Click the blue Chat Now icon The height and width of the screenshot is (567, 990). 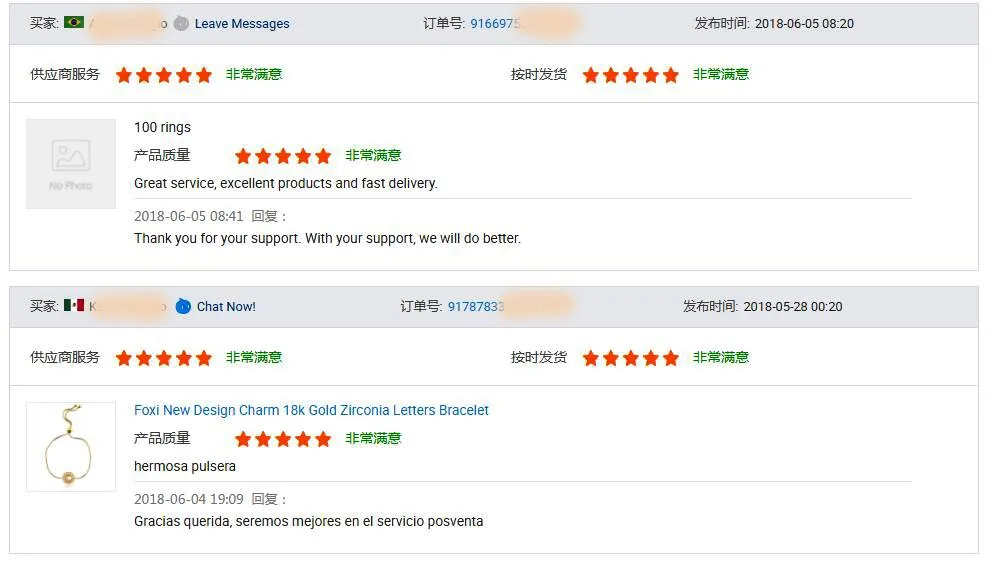click(183, 306)
